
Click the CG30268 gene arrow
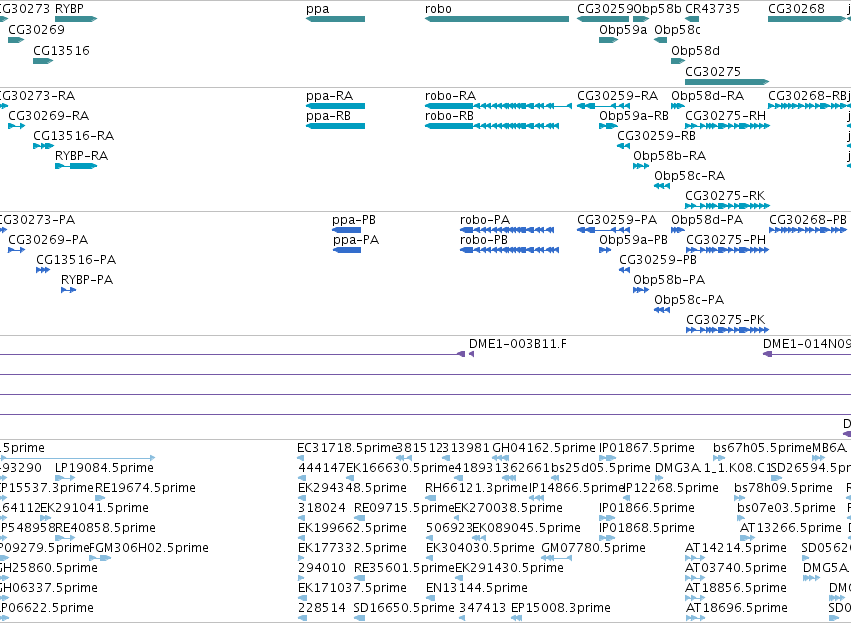pos(806,19)
